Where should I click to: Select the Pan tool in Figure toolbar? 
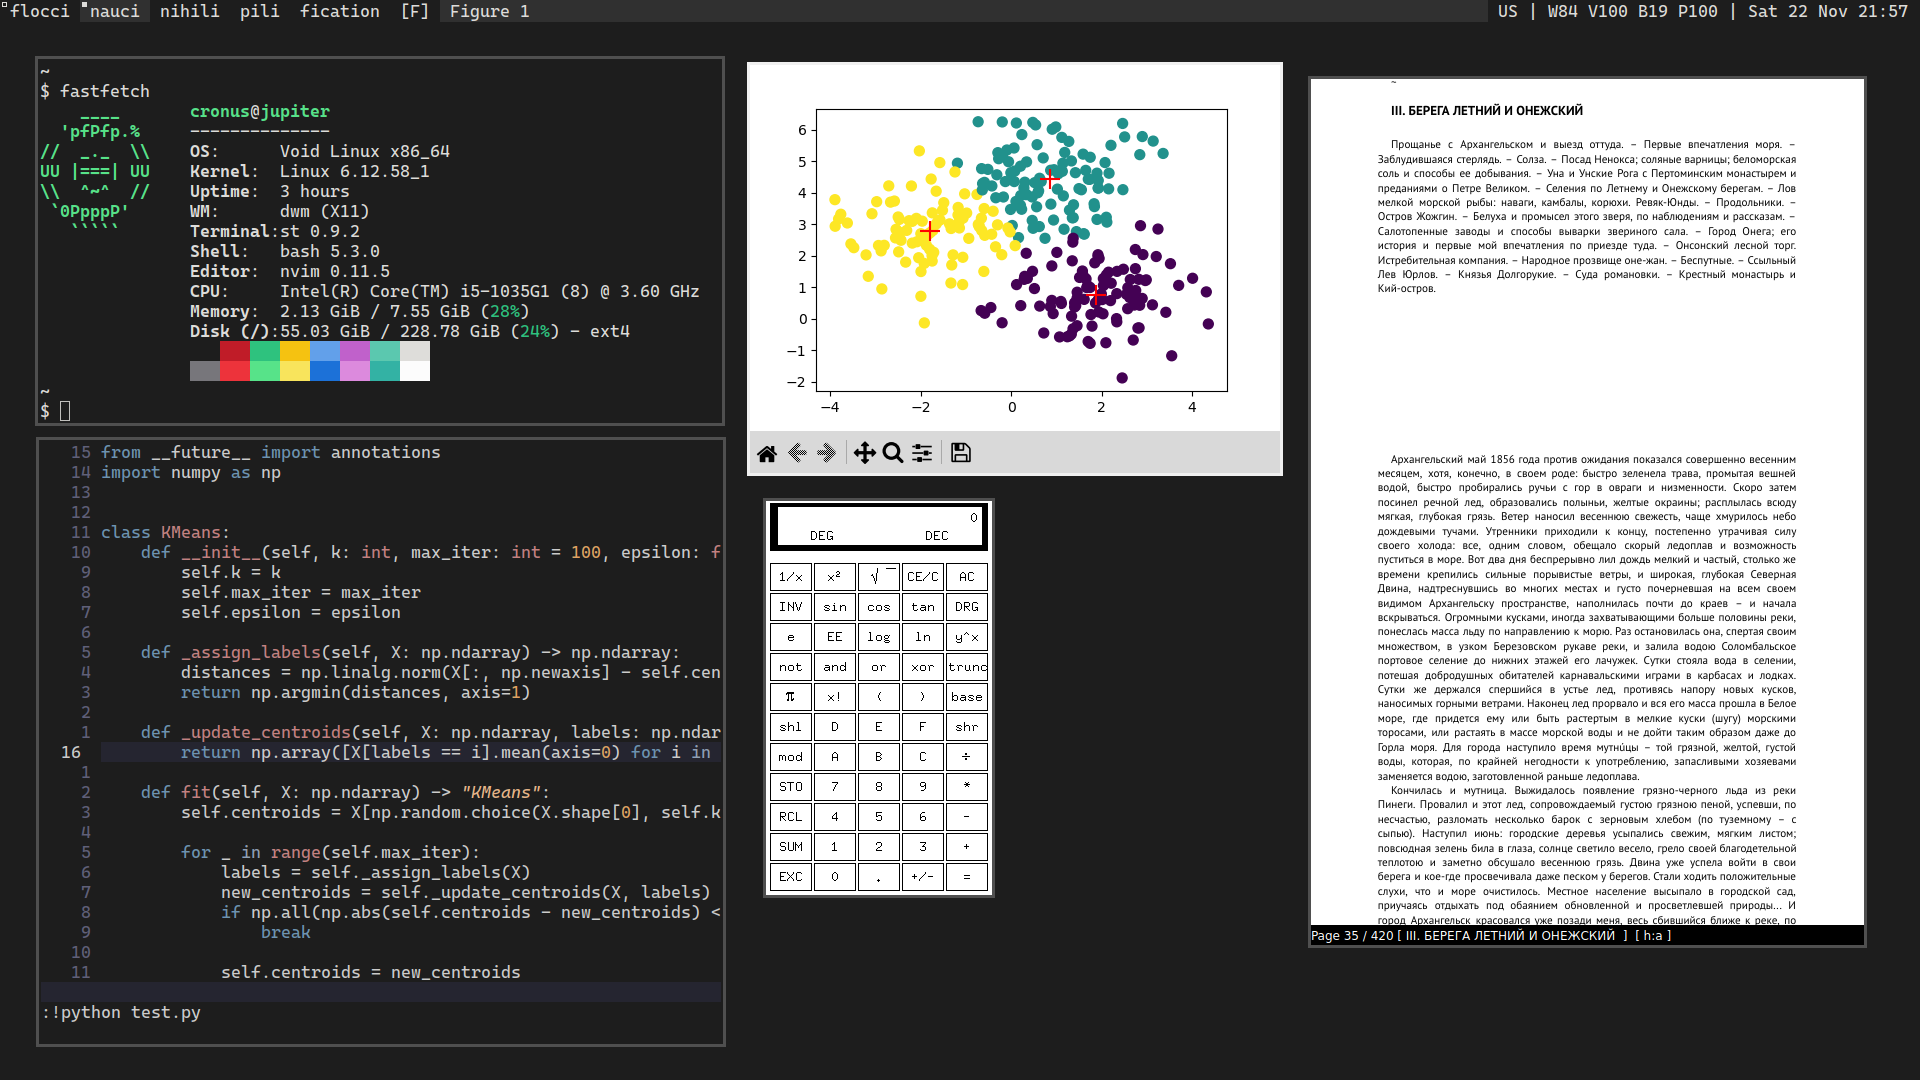[x=864, y=453]
